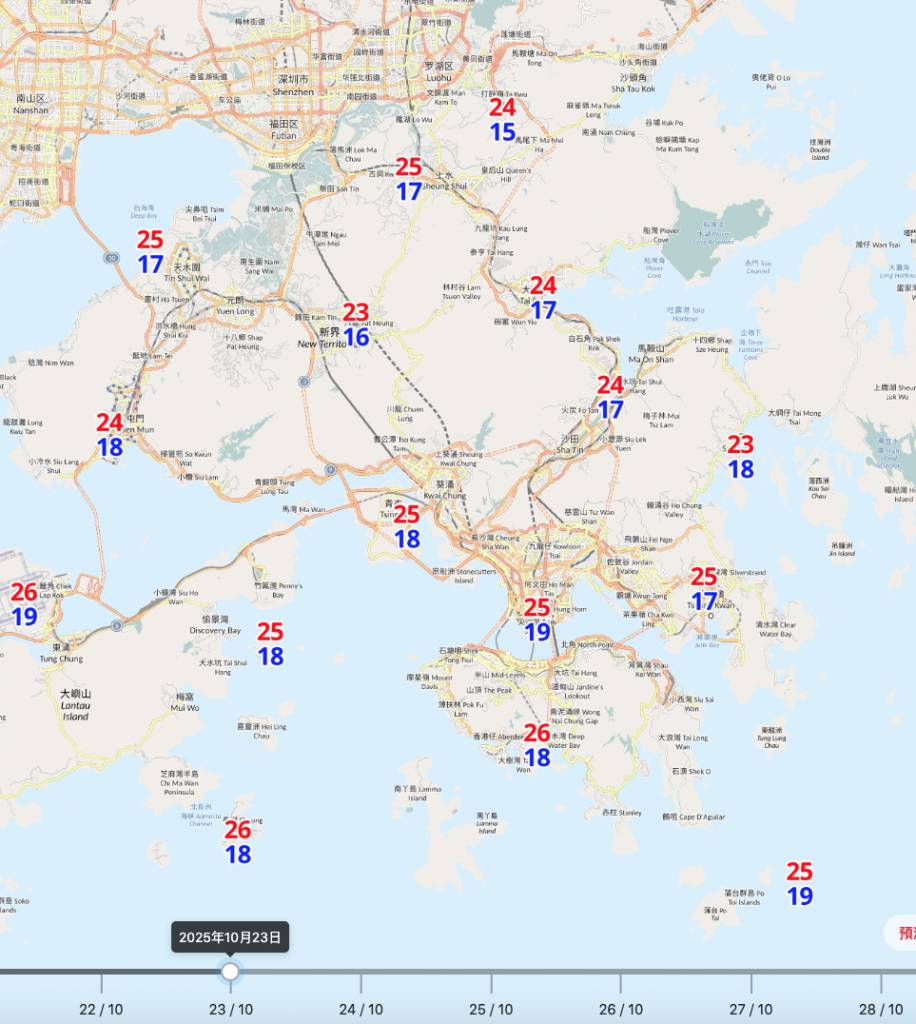Select the 26/18 temperature marker on Cheung Chau
916x1024 pixels.
(238, 842)
